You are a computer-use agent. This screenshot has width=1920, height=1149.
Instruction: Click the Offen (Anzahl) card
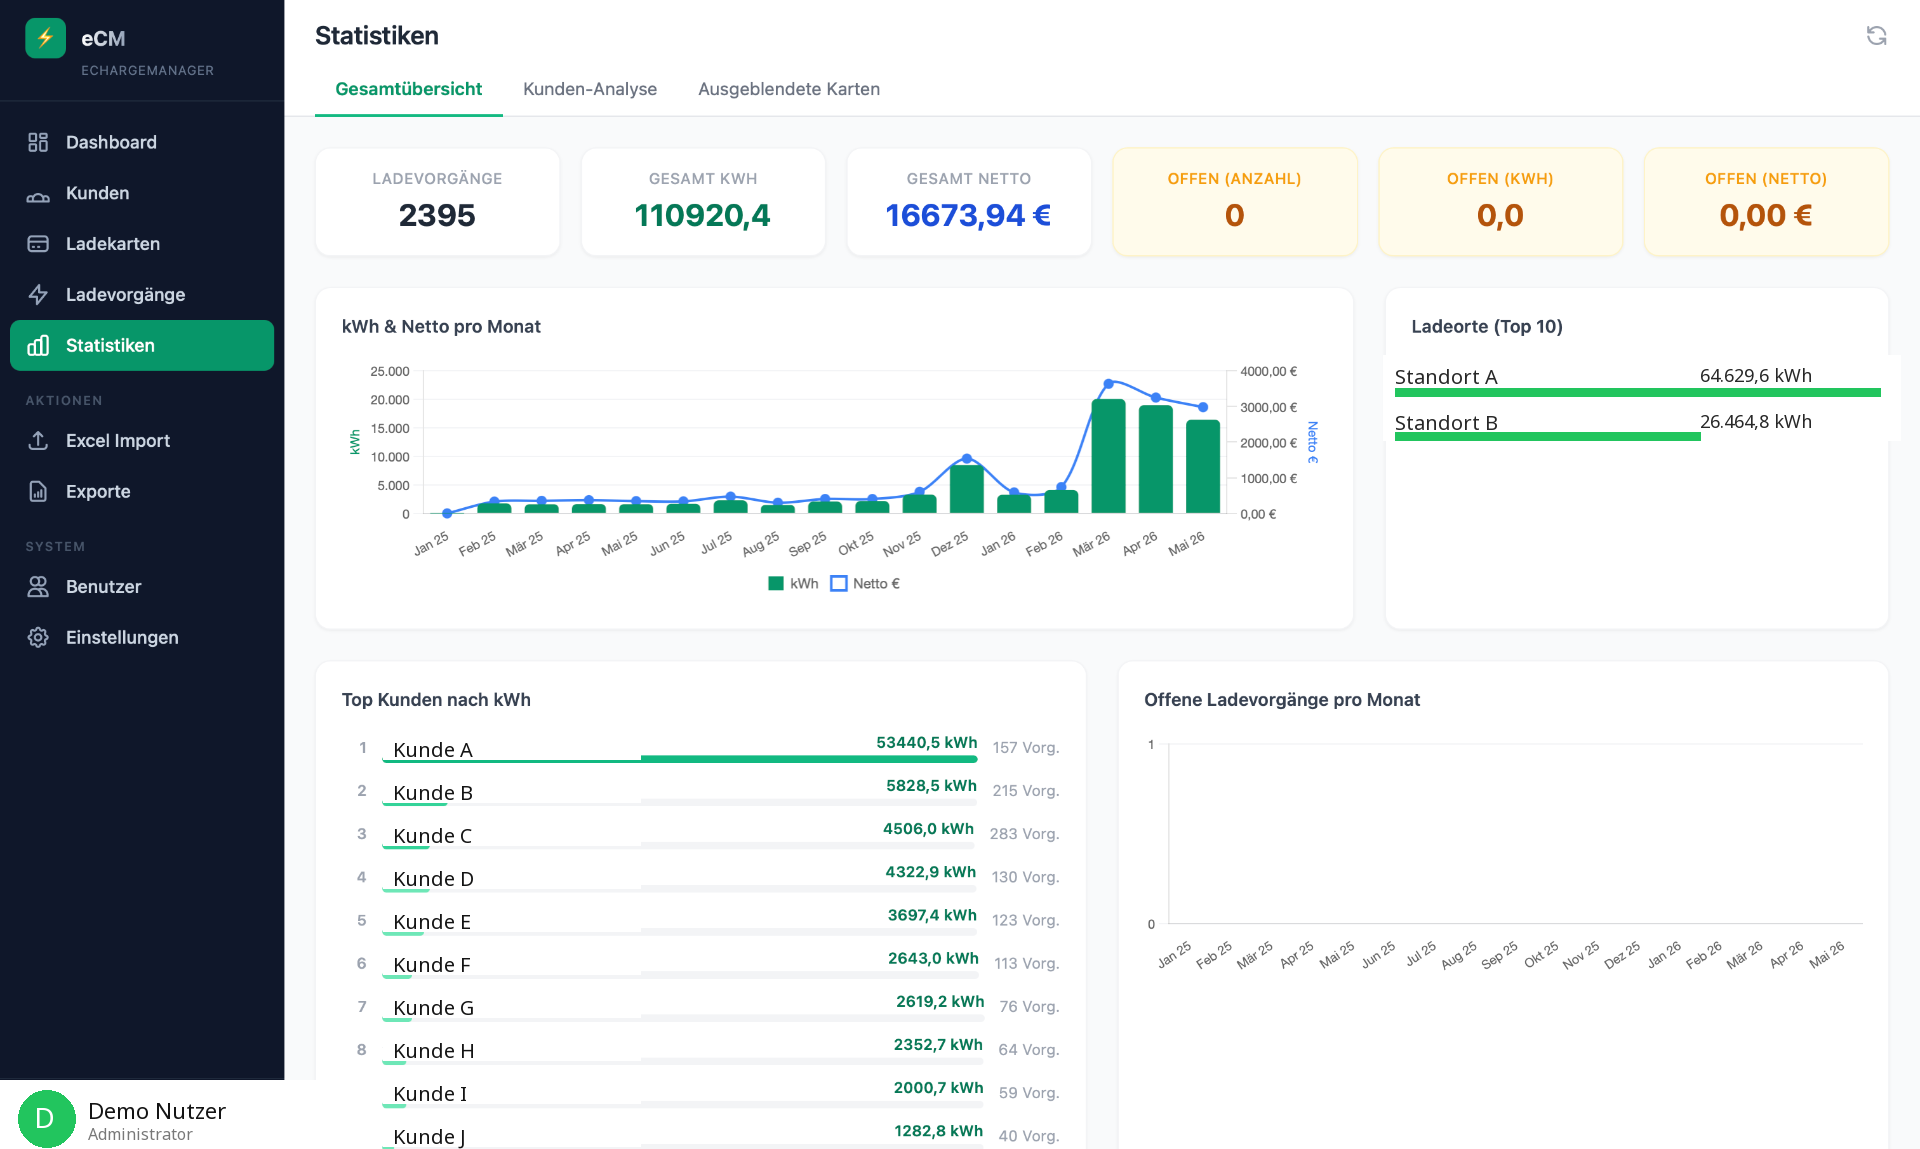1234,202
